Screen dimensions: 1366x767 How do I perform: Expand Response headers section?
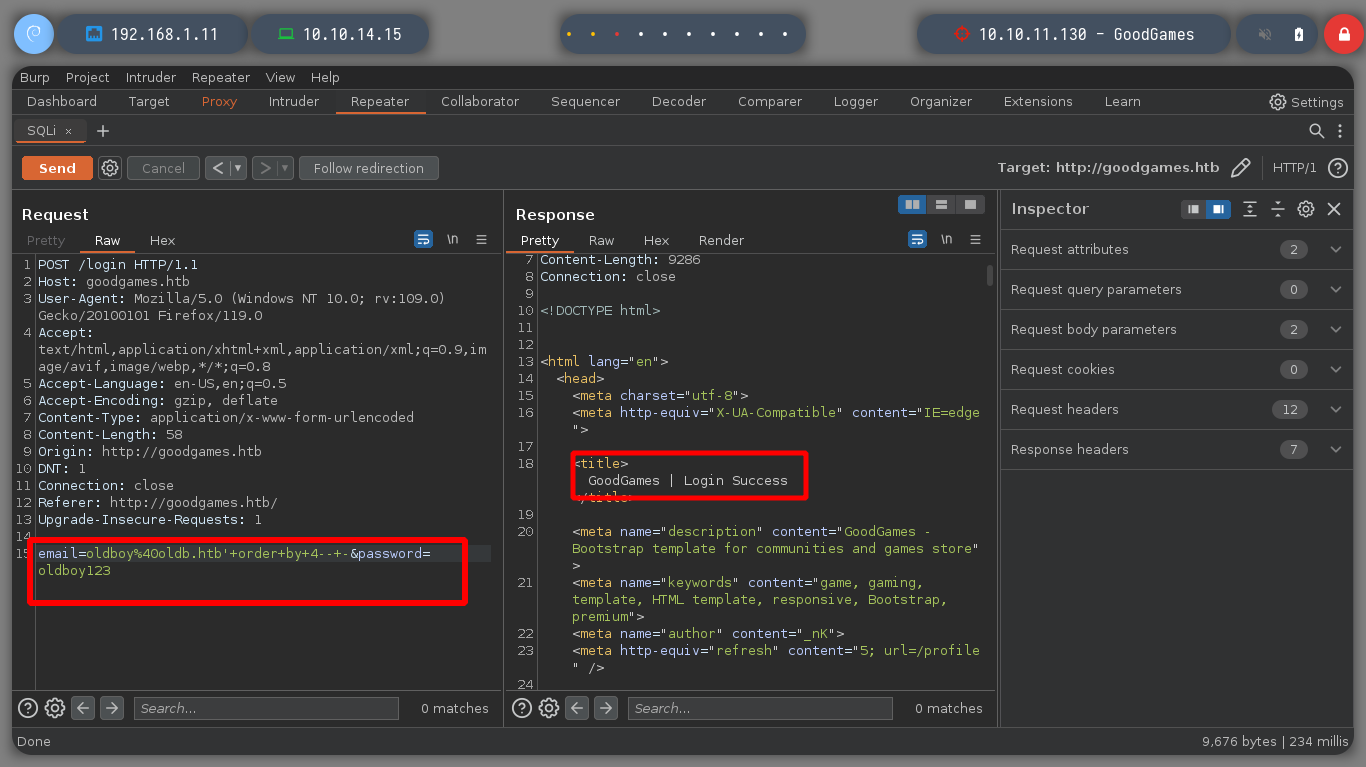point(1177,449)
